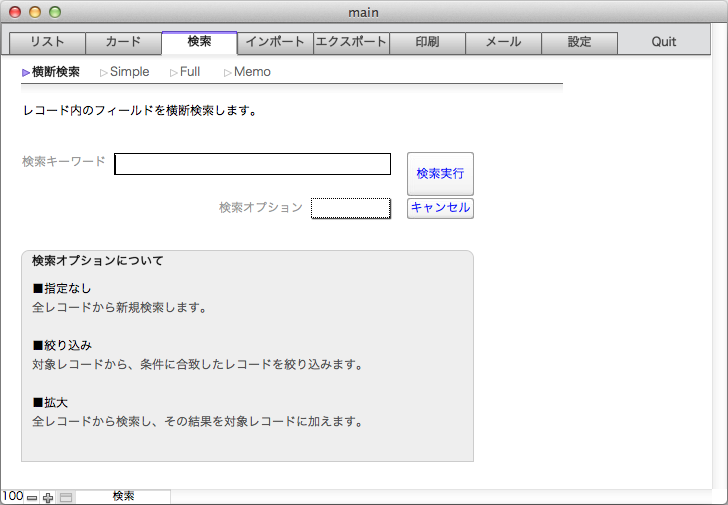Open the 設定 tab
The width and height of the screenshot is (728, 505).
pos(579,42)
